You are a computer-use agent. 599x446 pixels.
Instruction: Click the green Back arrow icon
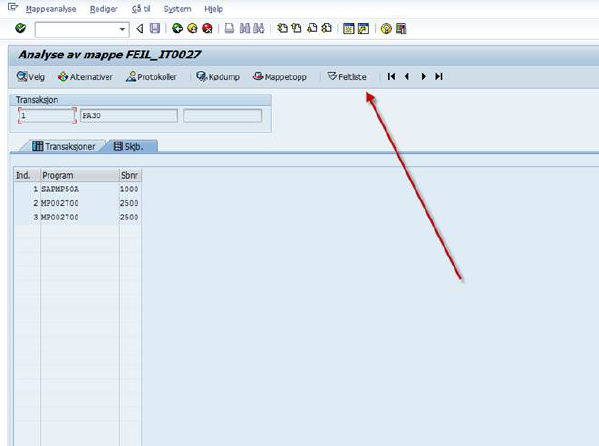coord(177,28)
